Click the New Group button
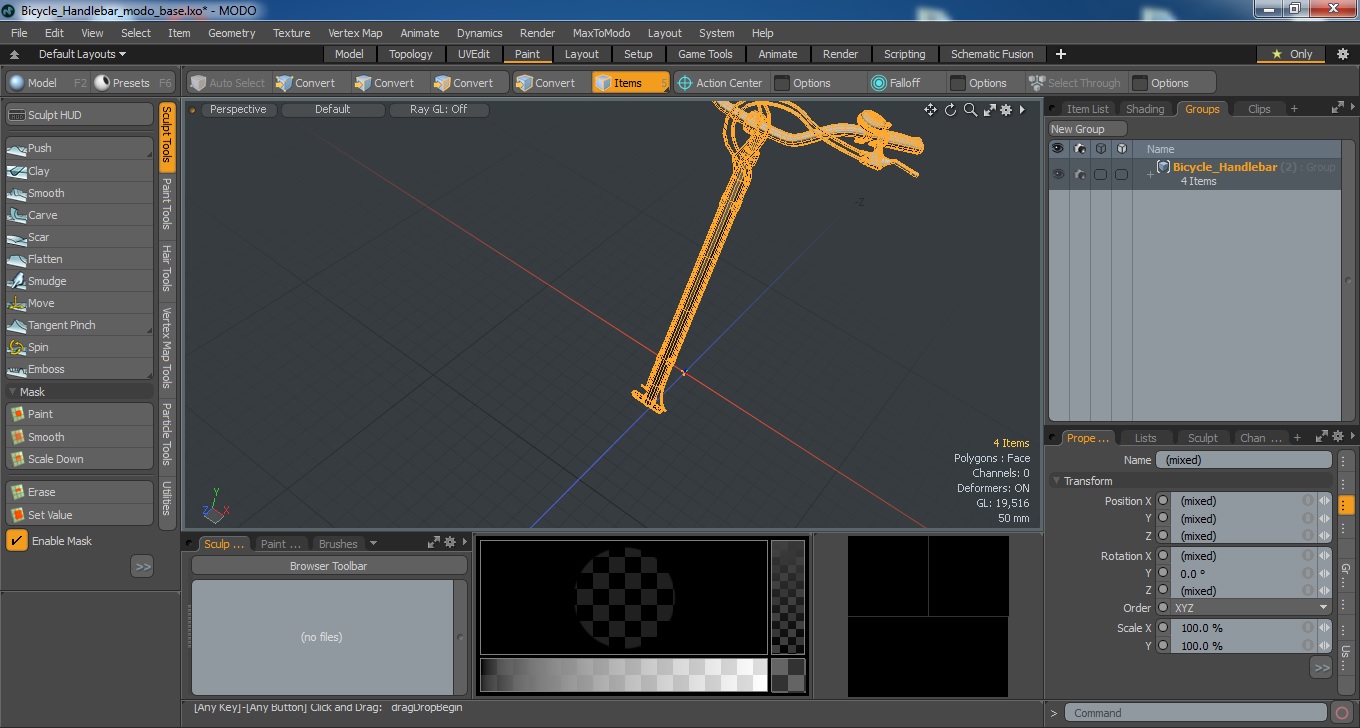1360x728 pixels. pos(1087,129)
